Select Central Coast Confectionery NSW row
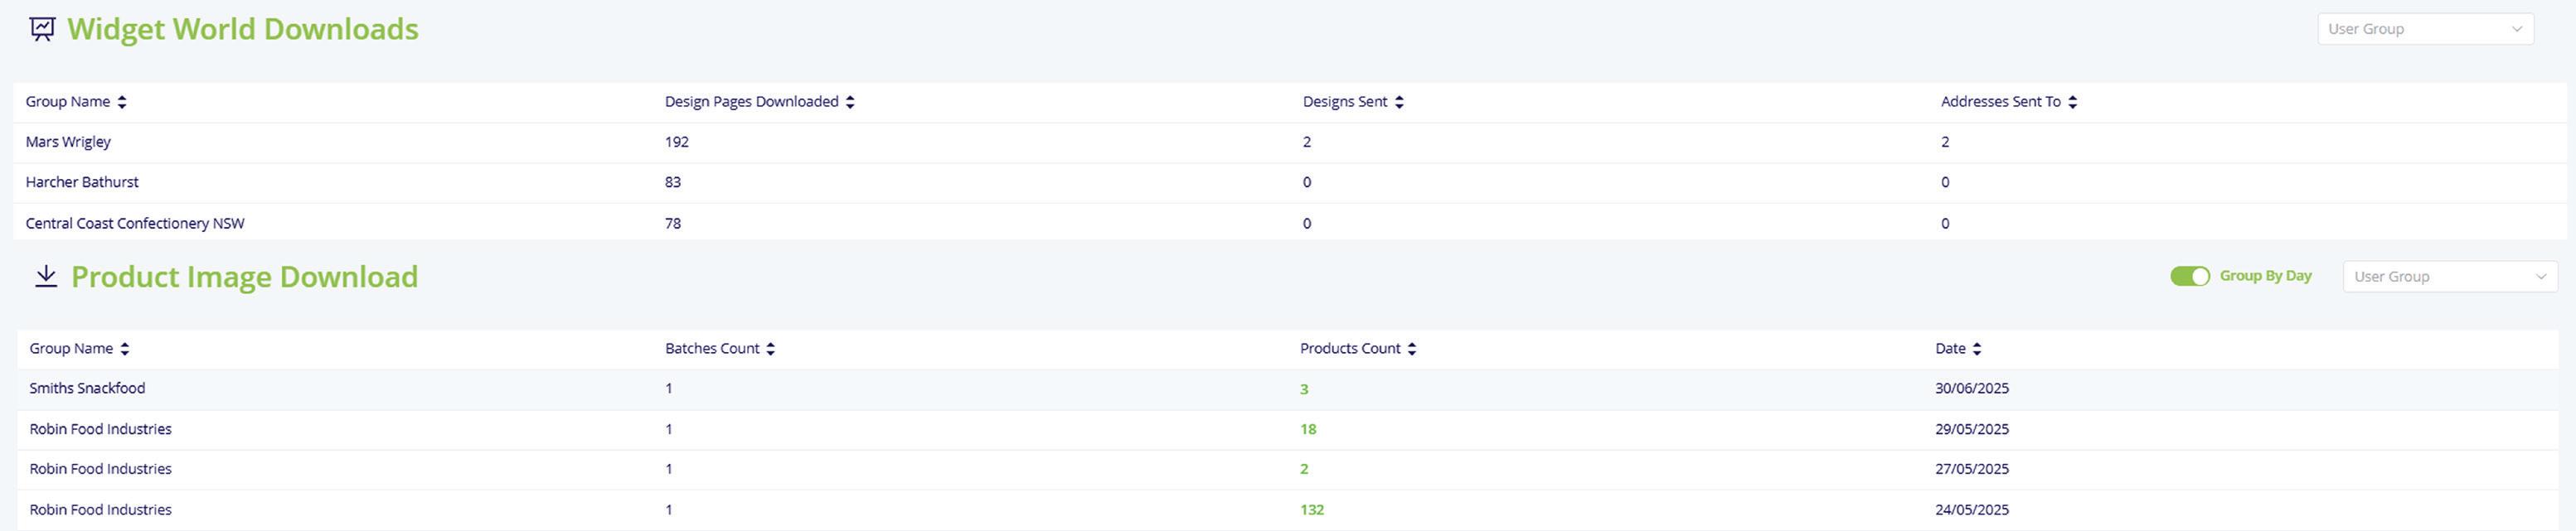 tap(135, 223)
